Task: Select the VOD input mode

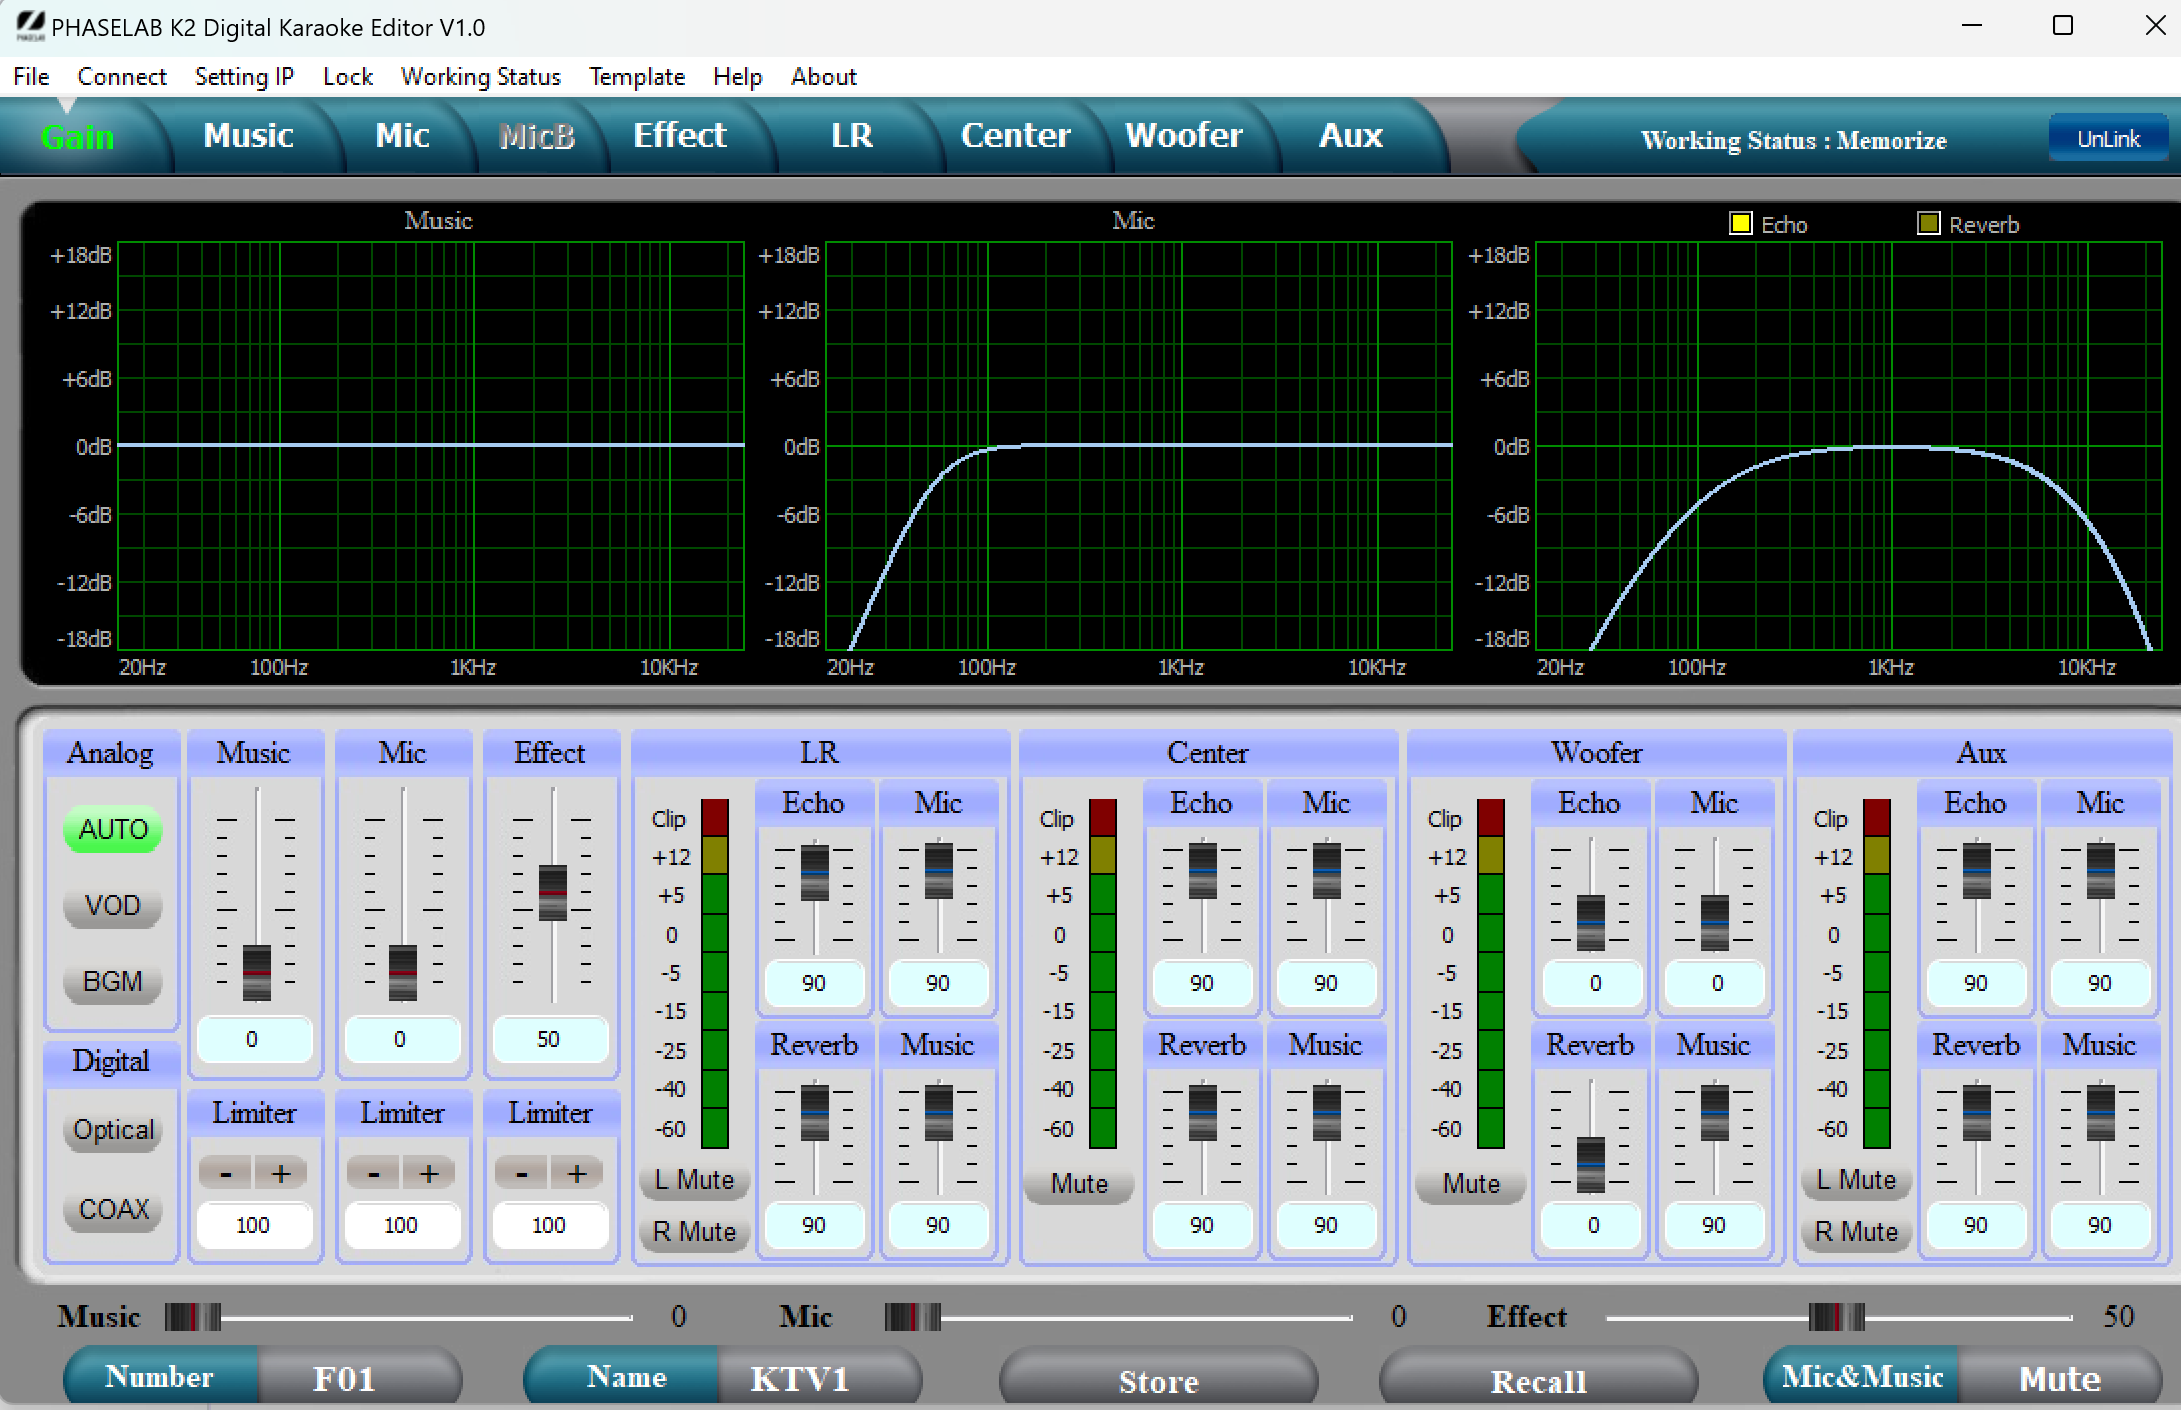Action: pos(112,906)
